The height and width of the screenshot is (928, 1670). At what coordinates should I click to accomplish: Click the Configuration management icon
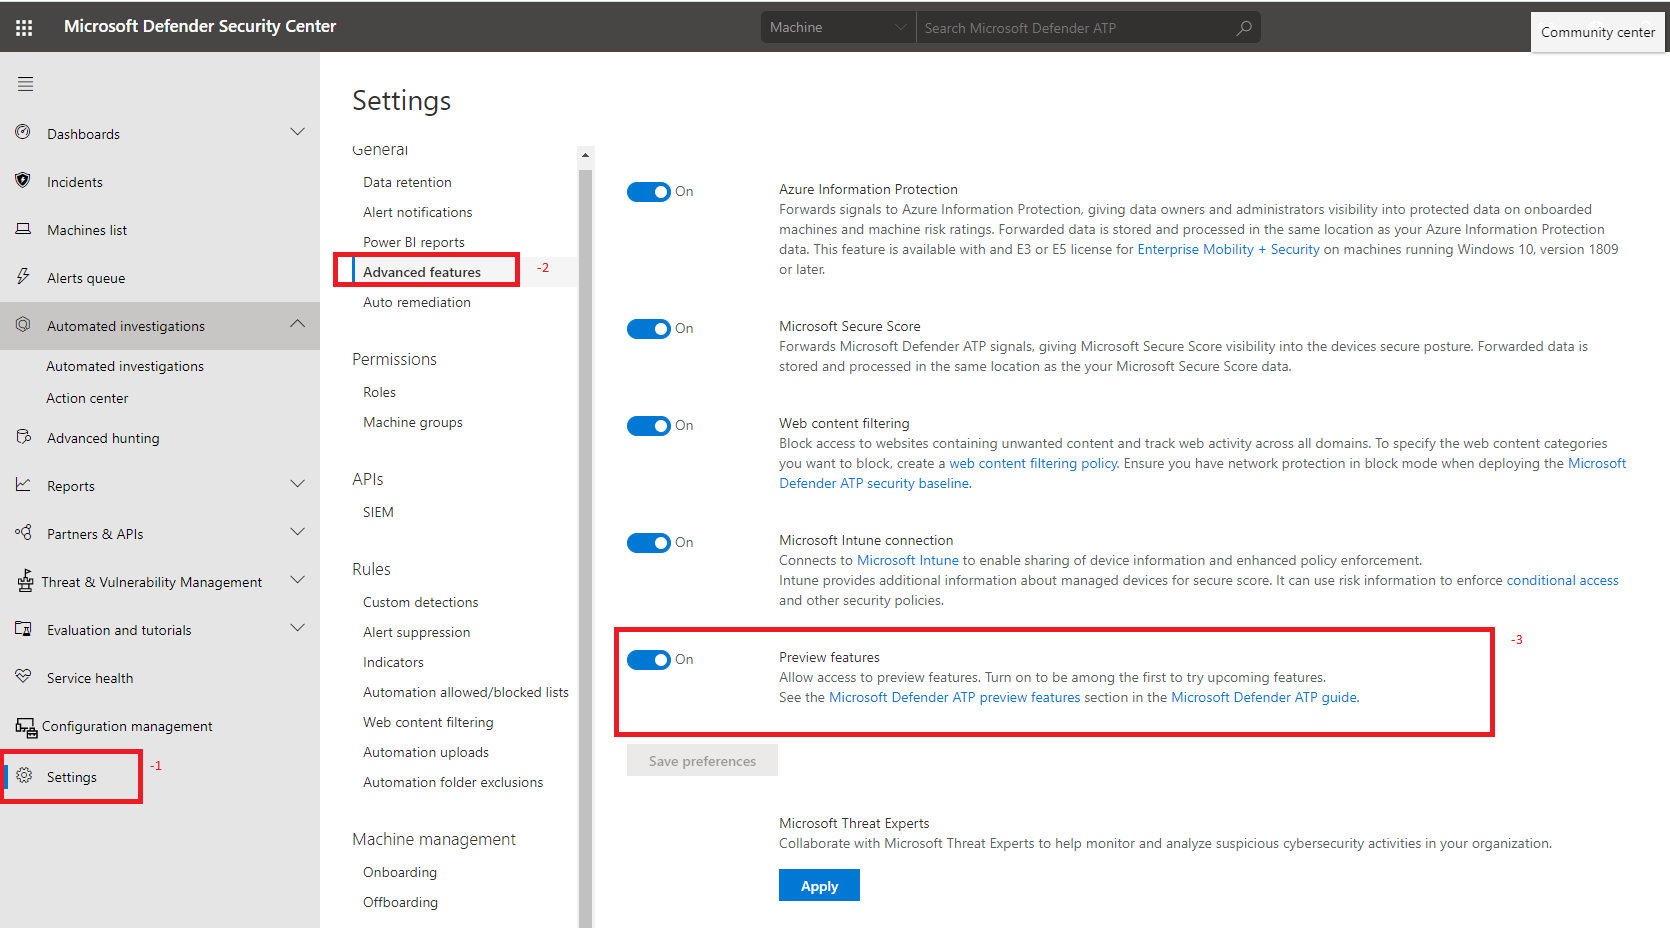(26, 727)
